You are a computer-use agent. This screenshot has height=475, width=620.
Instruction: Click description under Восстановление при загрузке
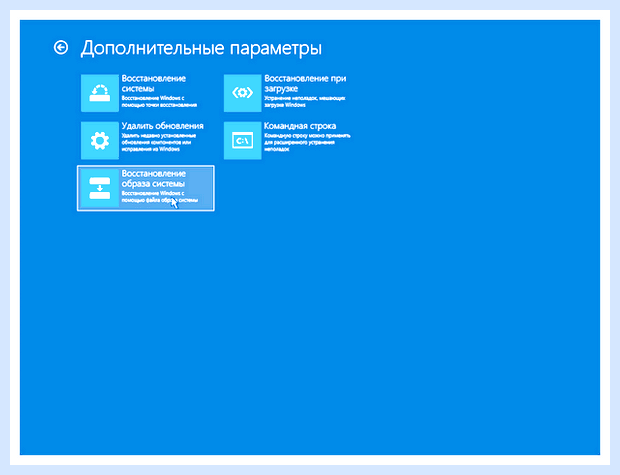click(x=304, y=101)
